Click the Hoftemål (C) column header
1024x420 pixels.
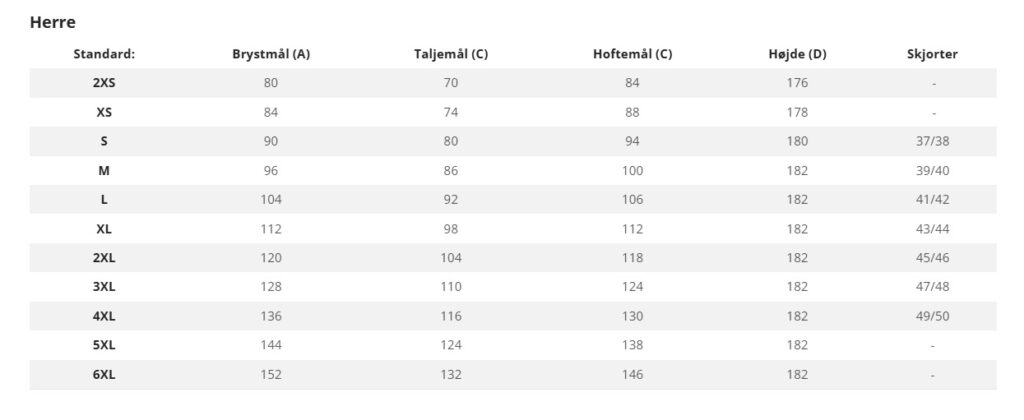click(632, 54)
